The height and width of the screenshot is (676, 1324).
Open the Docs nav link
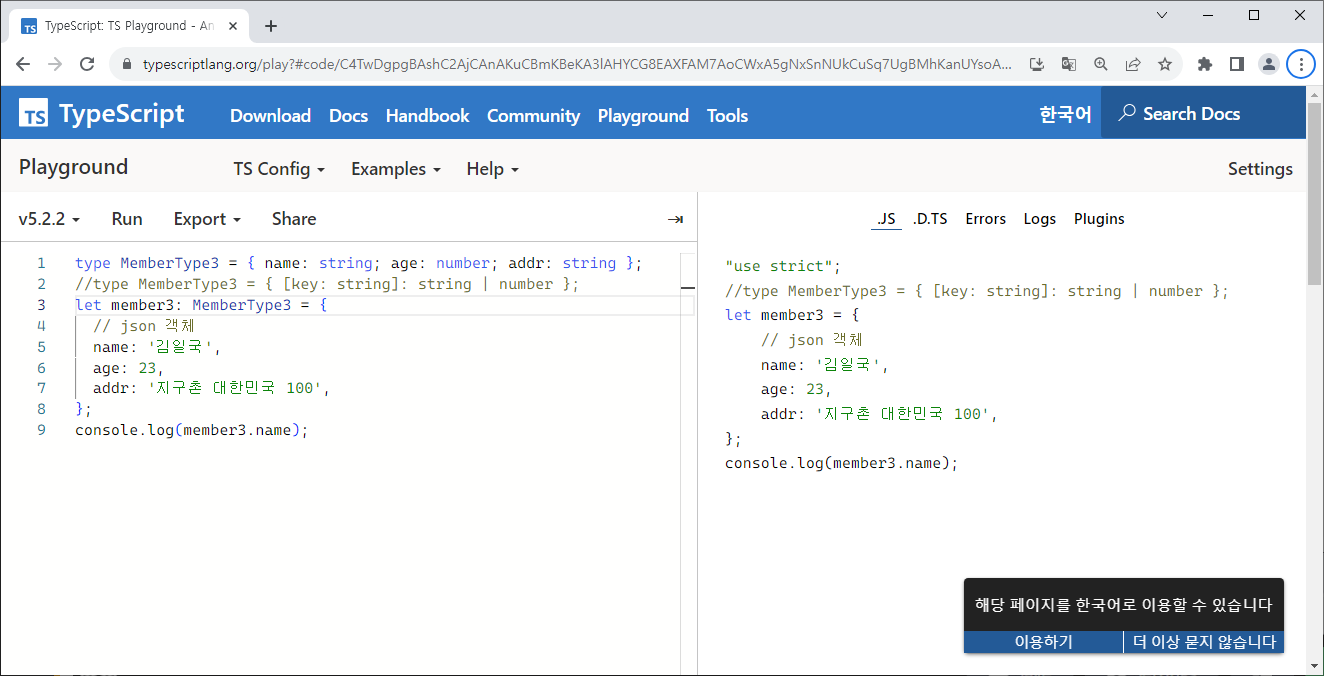pos(348,116)
